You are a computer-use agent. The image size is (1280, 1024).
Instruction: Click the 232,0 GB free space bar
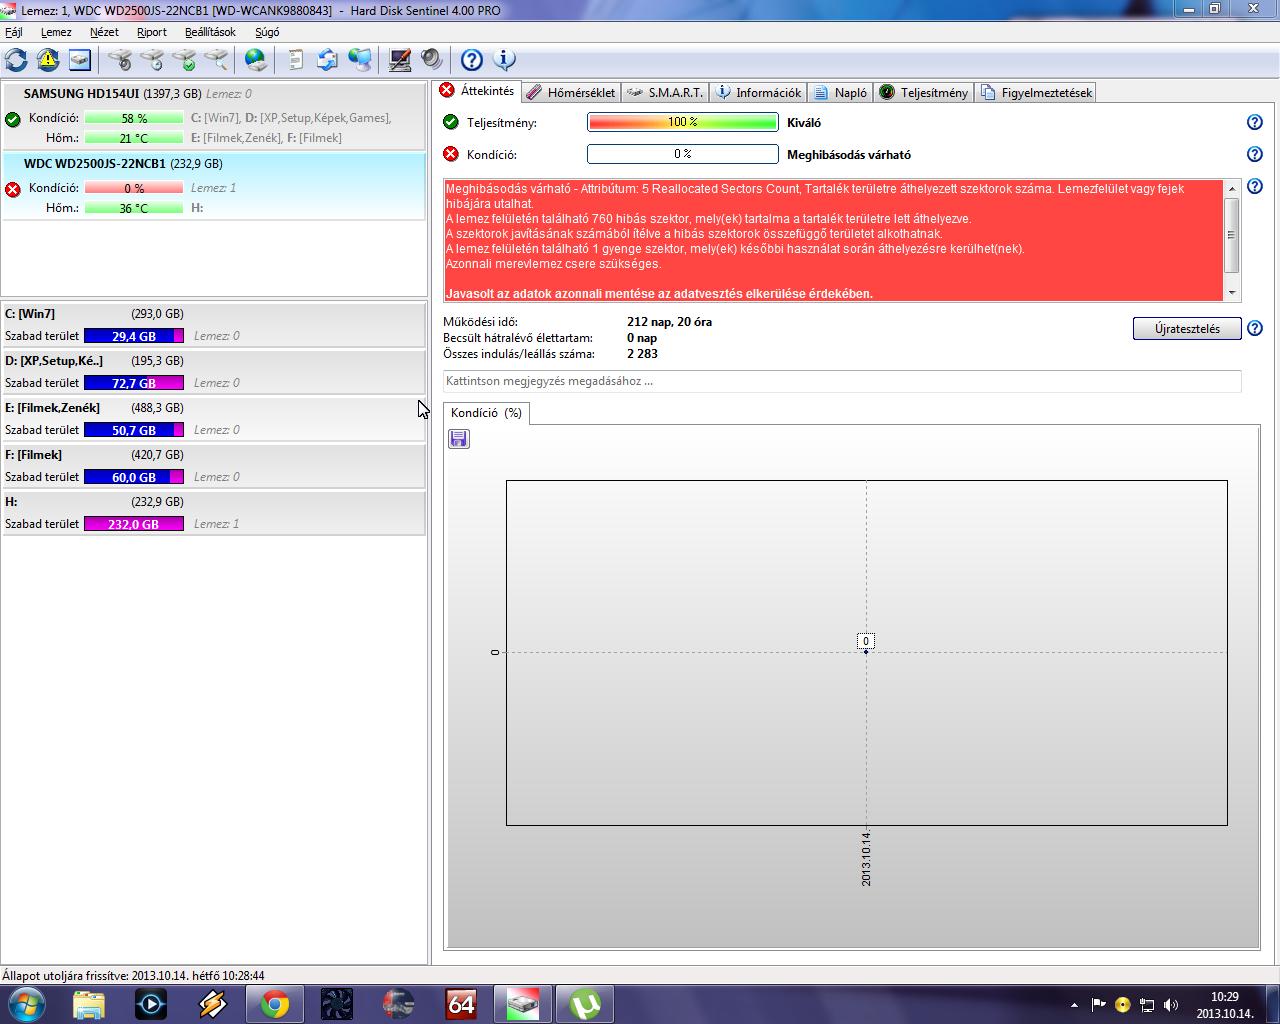tap(134, 524)
